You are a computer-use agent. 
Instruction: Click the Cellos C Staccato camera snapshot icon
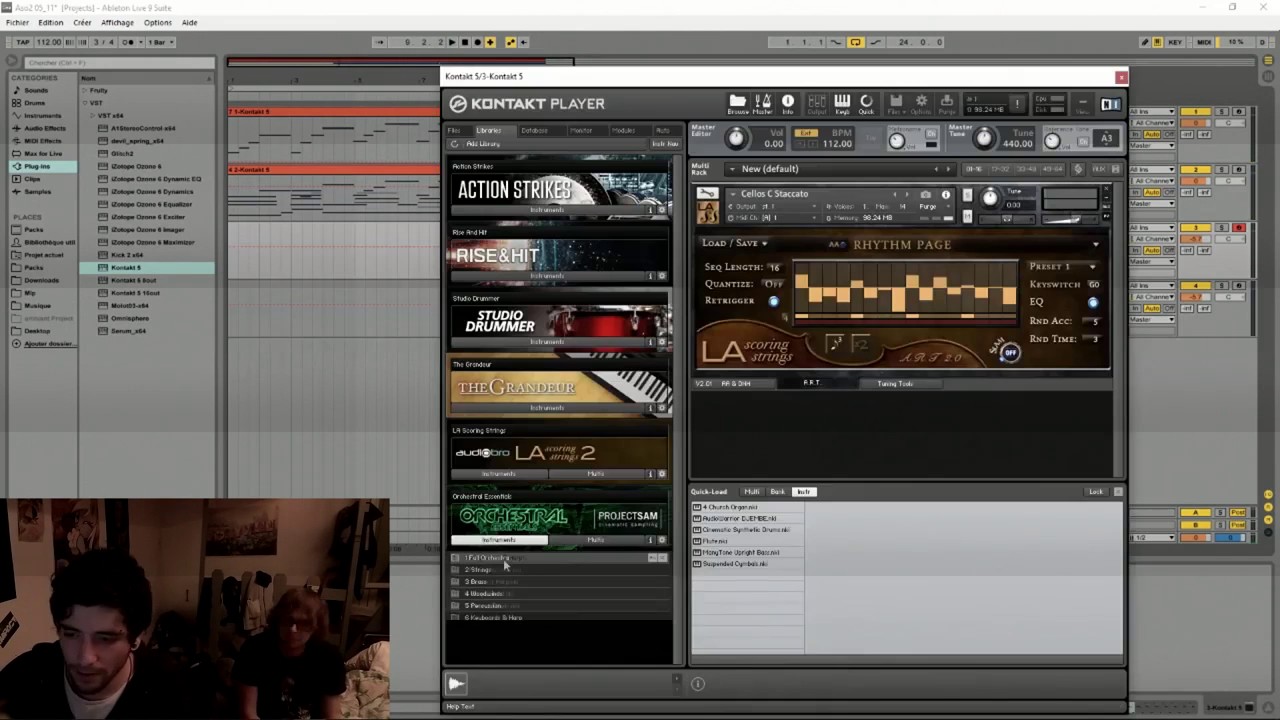[925, 194]
